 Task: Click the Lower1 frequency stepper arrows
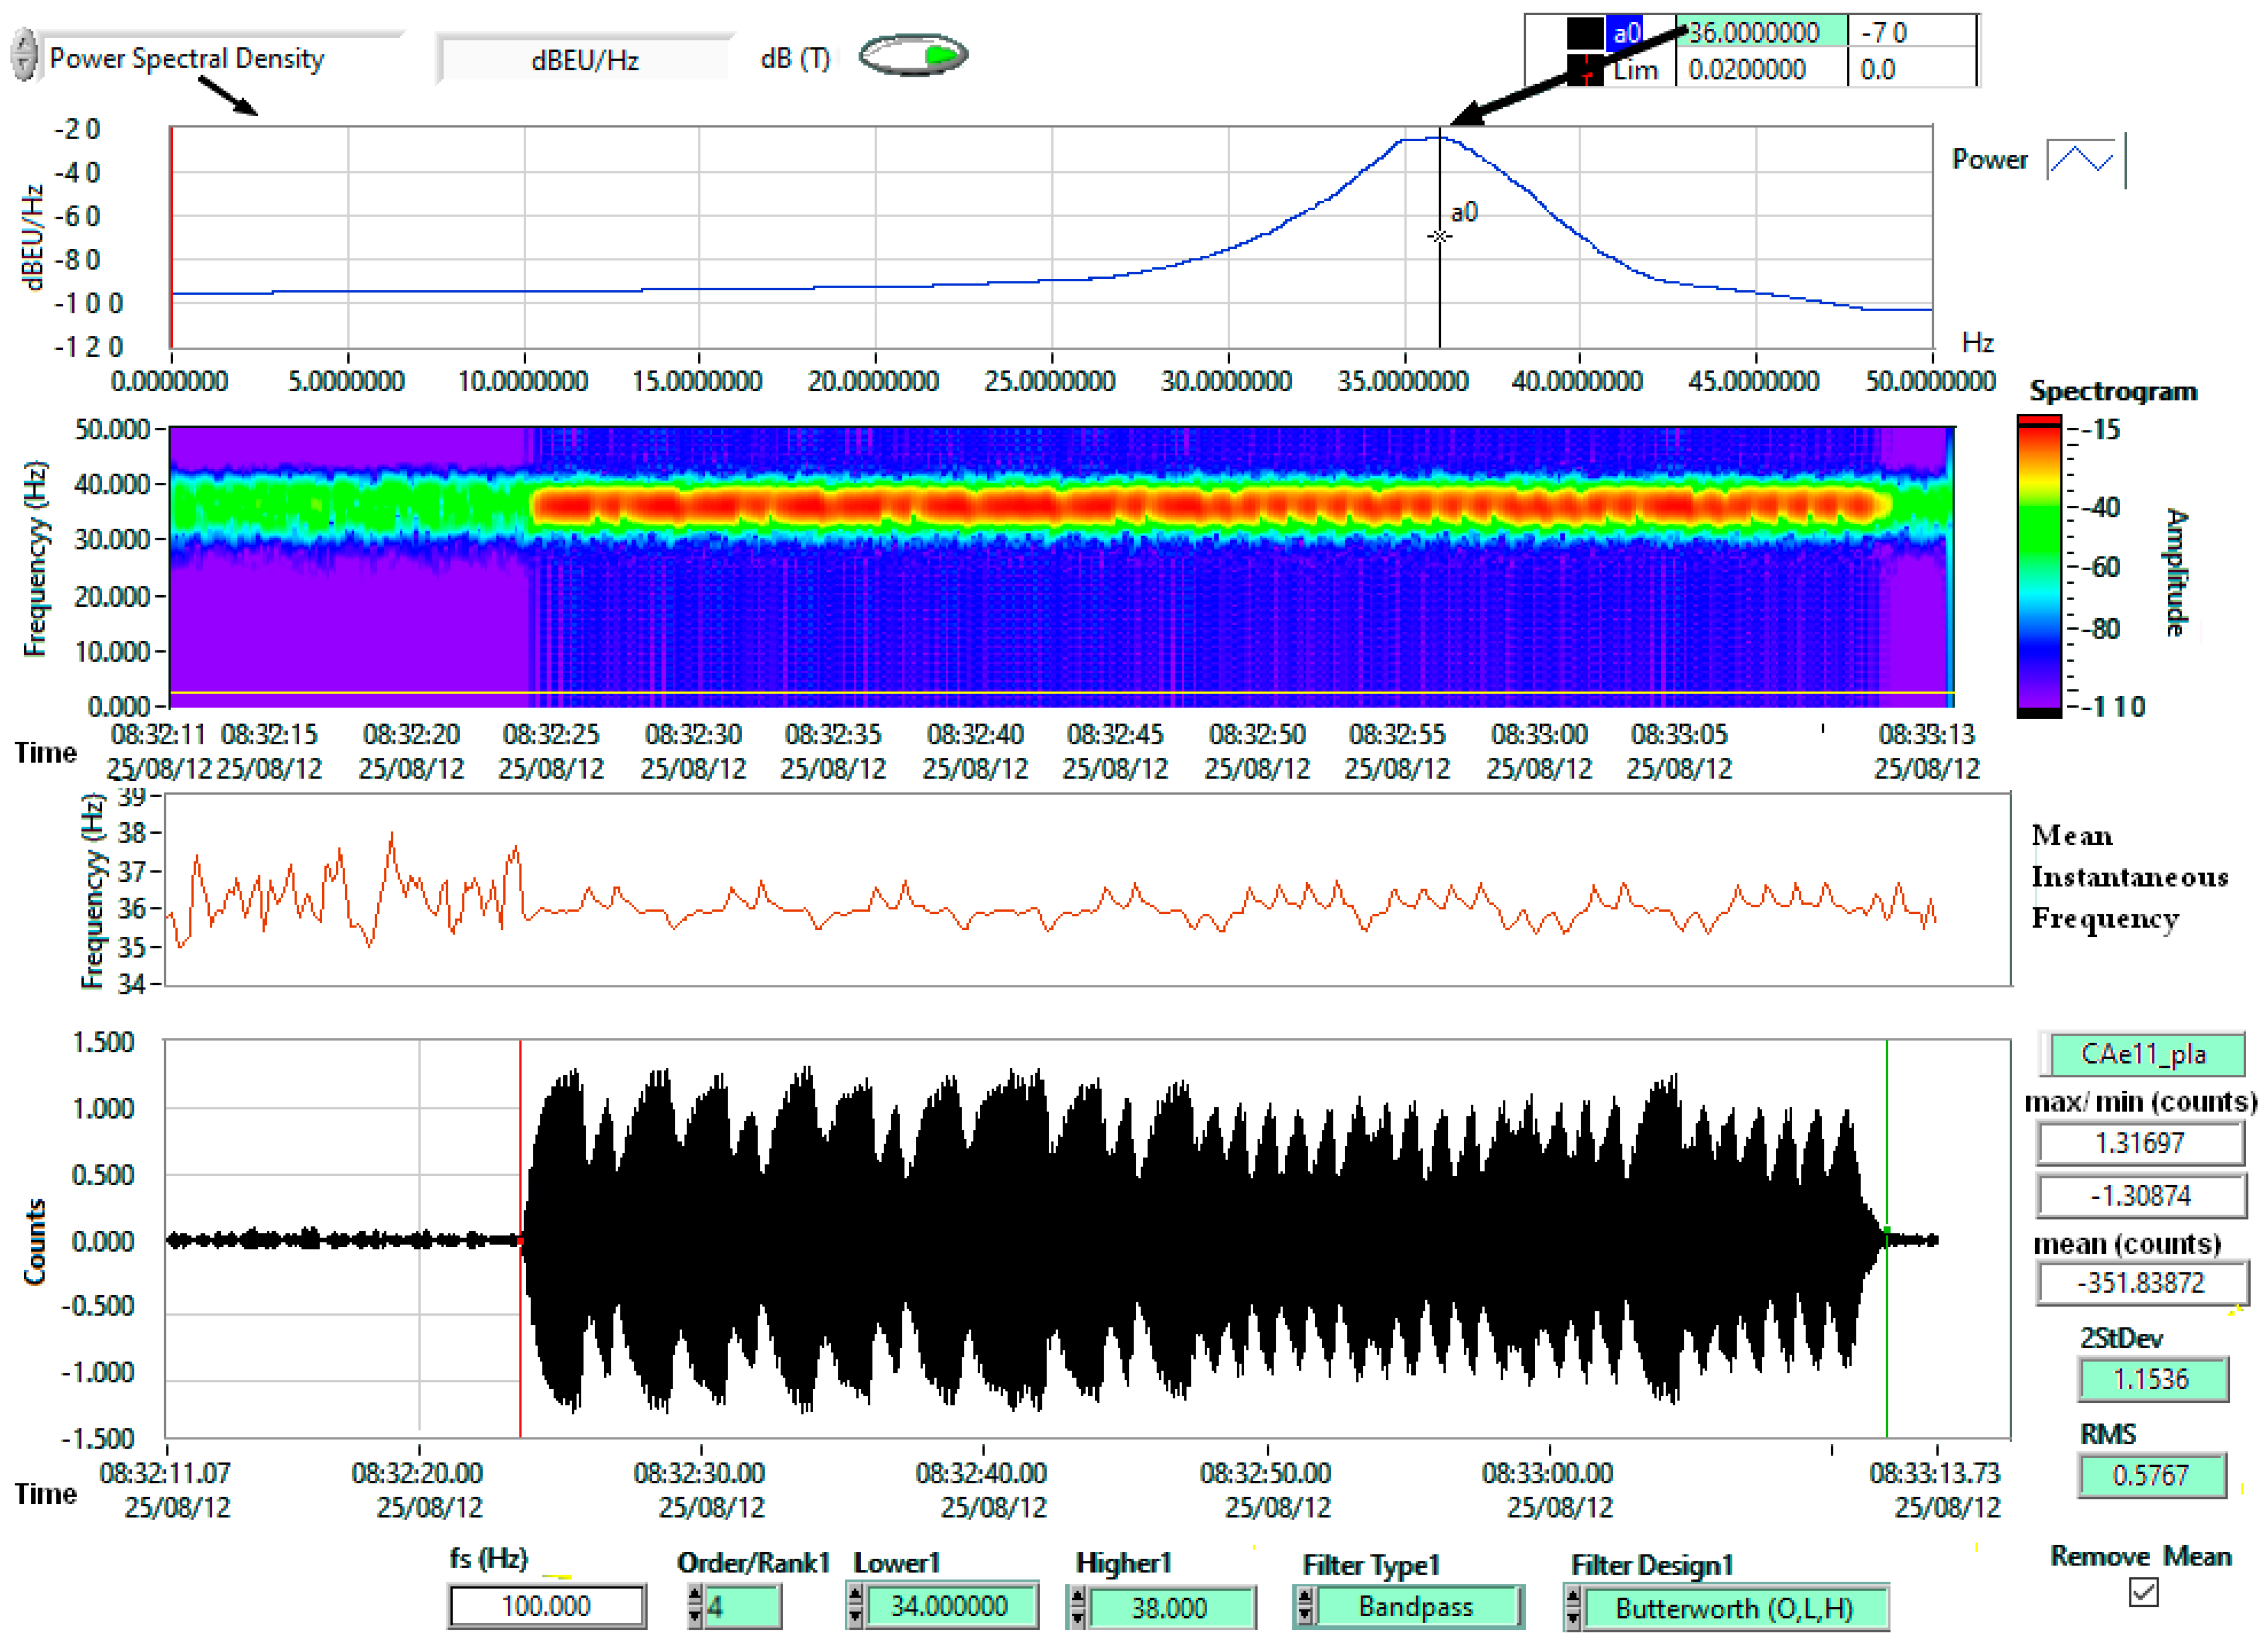pyautogui.click(x=855, y=1605)
